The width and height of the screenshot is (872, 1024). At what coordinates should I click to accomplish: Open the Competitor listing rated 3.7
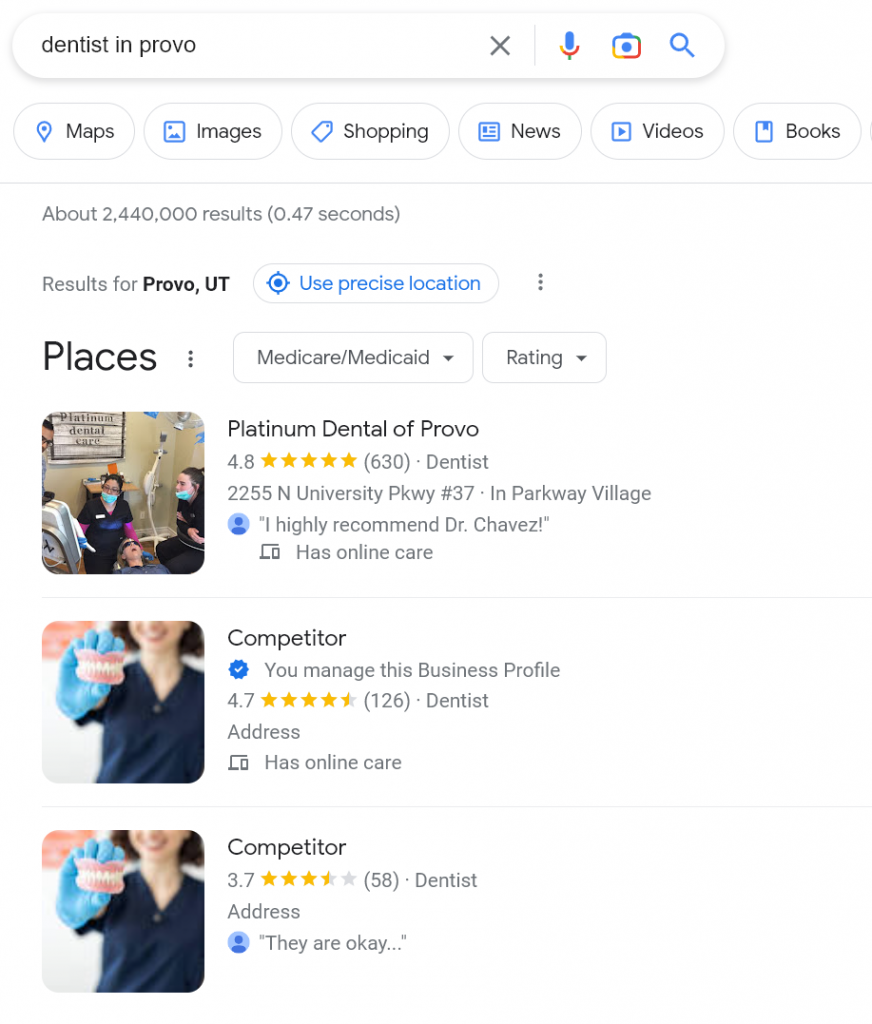tap(287, 847)
